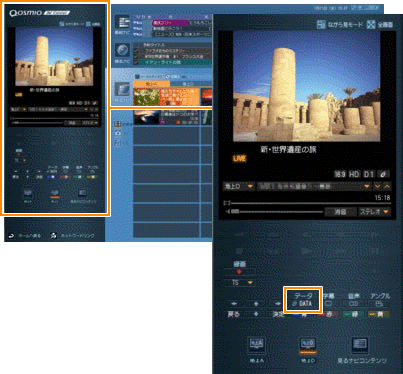The width and height of the screenshot is (403, 374).
Task: Step channel down with the down chevron
Action: [377, 186]
